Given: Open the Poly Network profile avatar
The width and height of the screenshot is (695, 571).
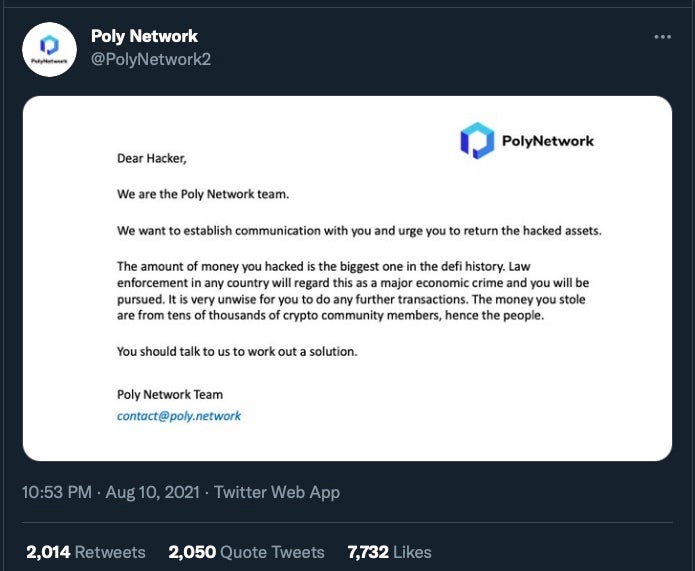Looking at the screenshot, I should coord(49,48).
